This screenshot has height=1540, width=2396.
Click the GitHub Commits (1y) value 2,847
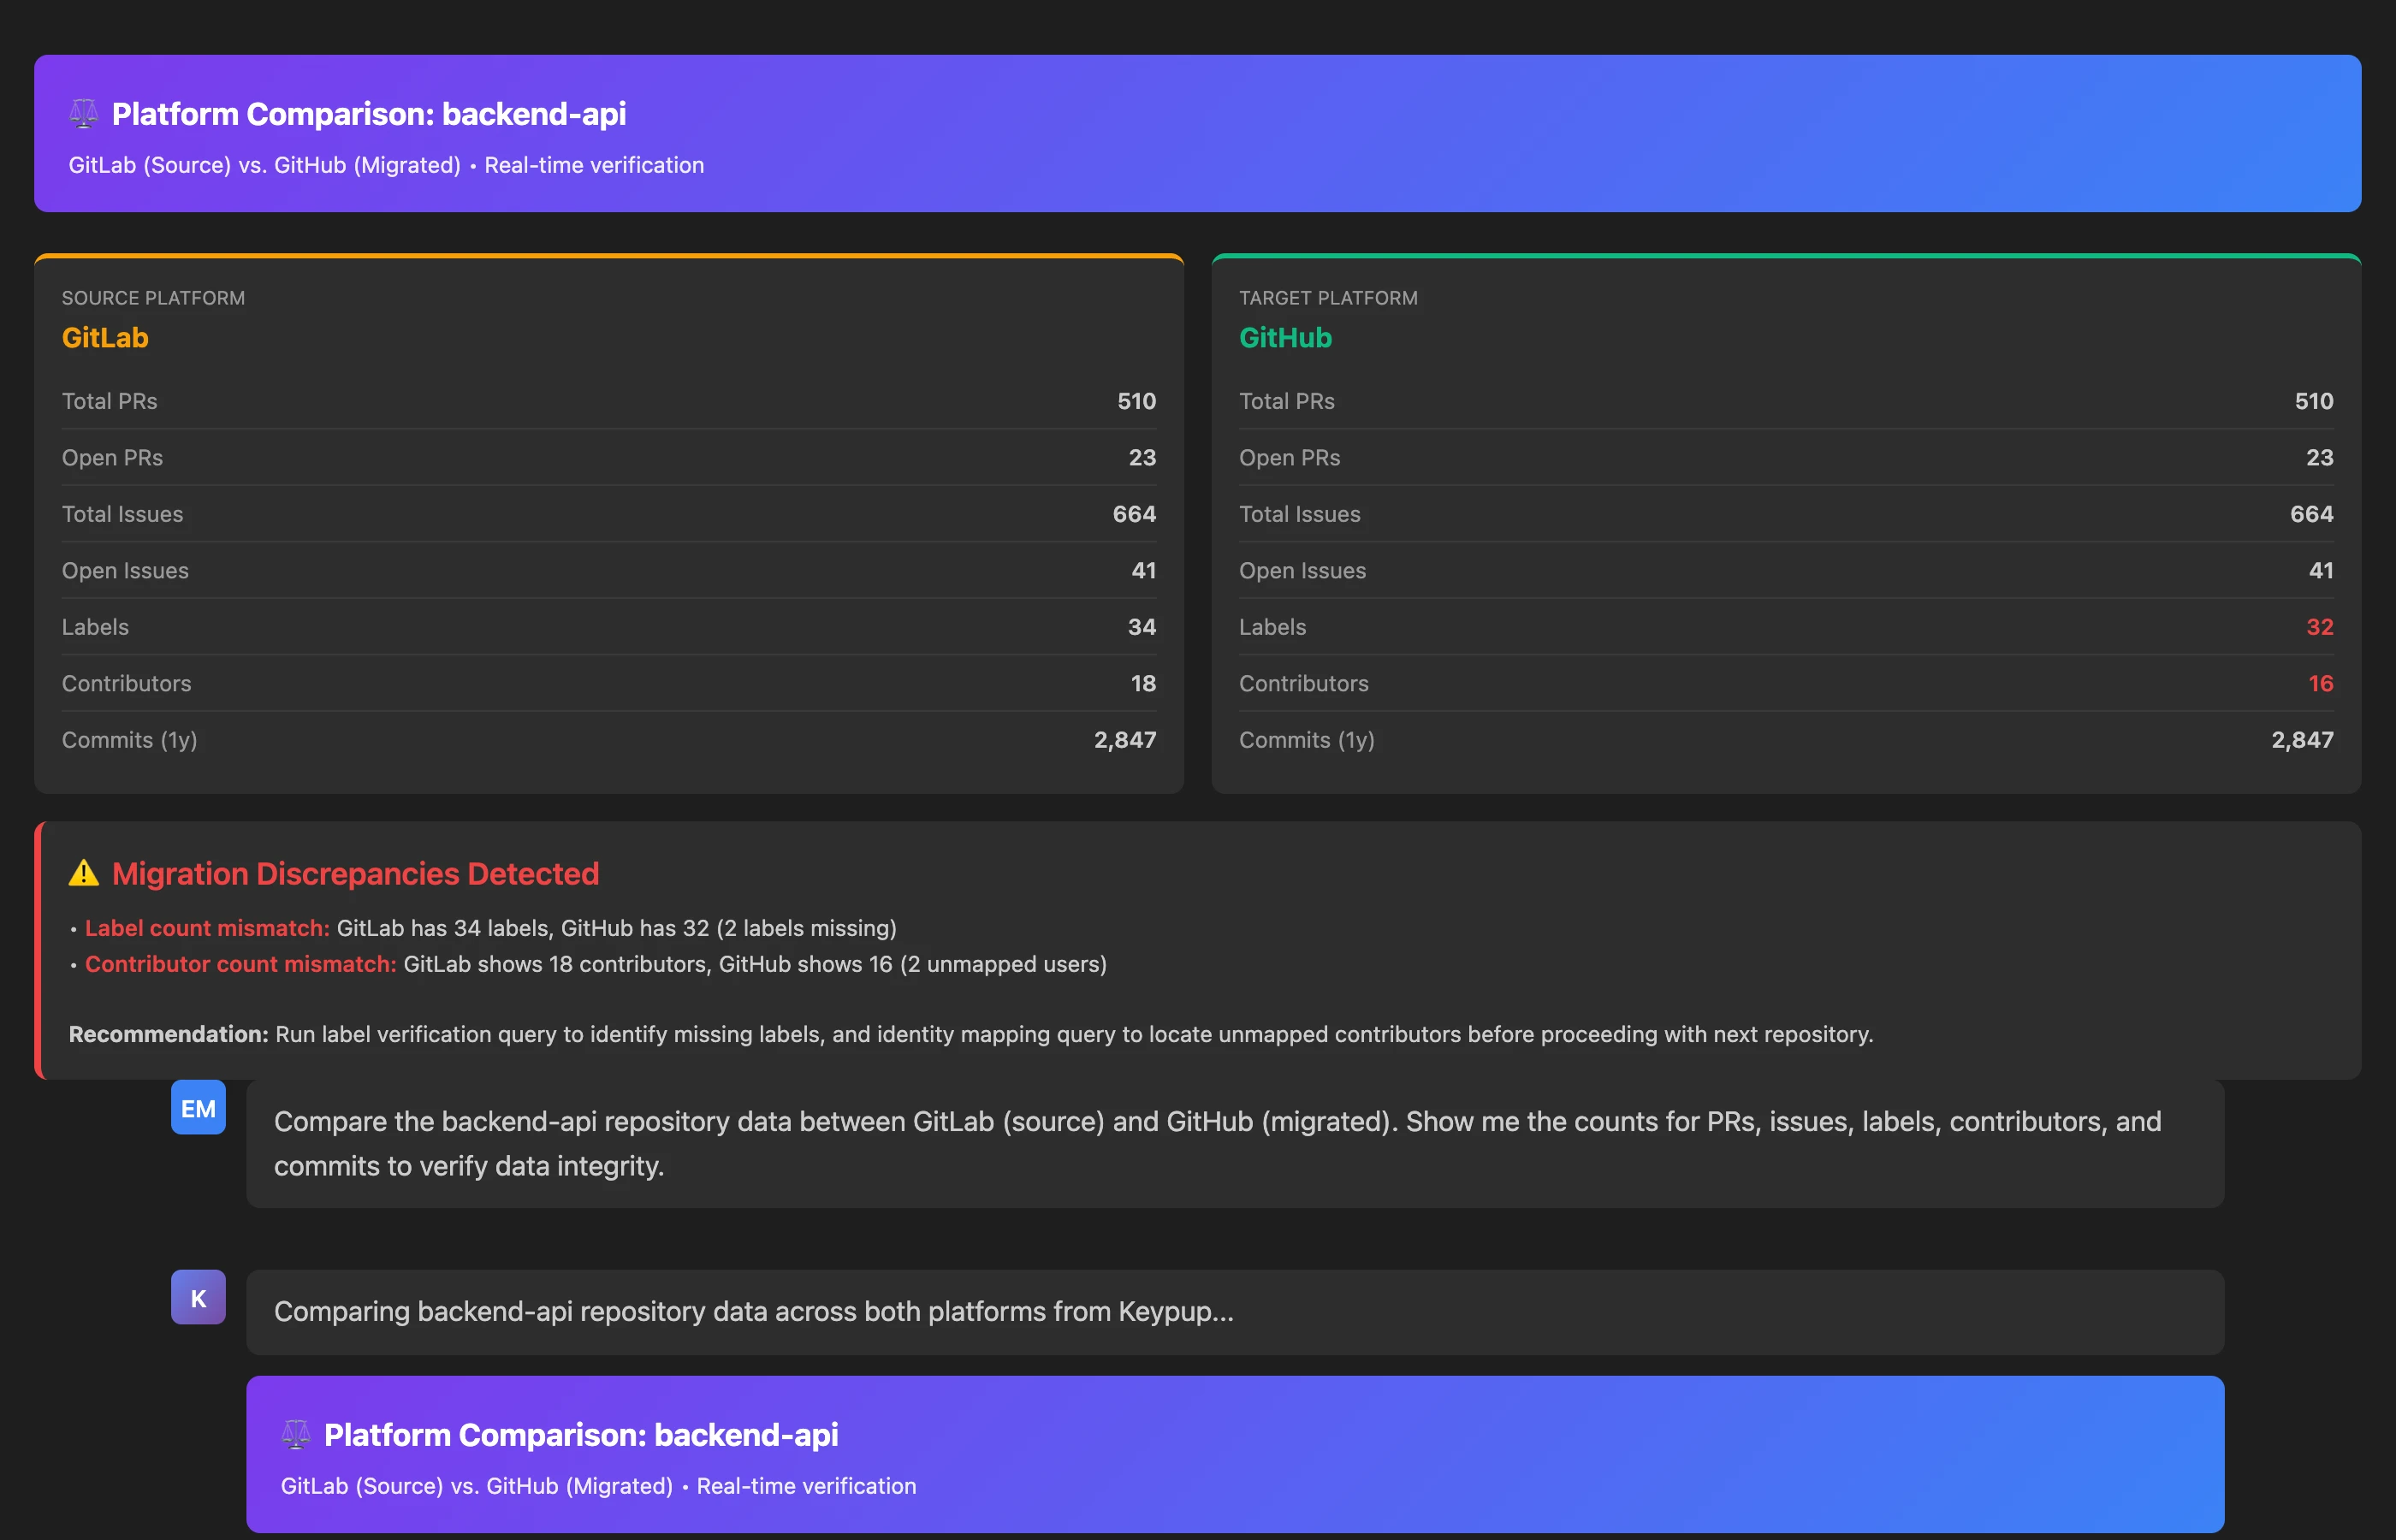pos(2302,740)
